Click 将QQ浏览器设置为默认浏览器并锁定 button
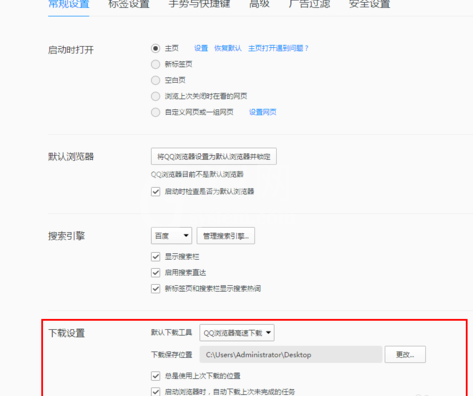This screenshot has height=396, width=473. (x=214, y=156)
